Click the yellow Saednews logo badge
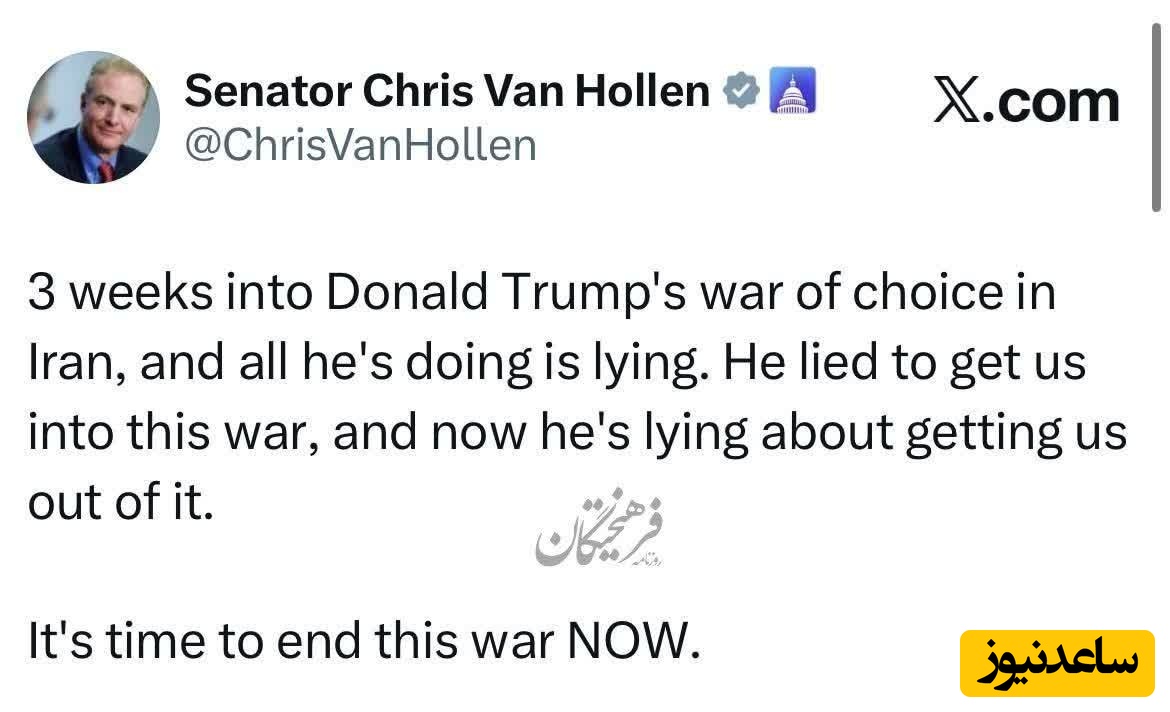 [x=1057, y=663]
